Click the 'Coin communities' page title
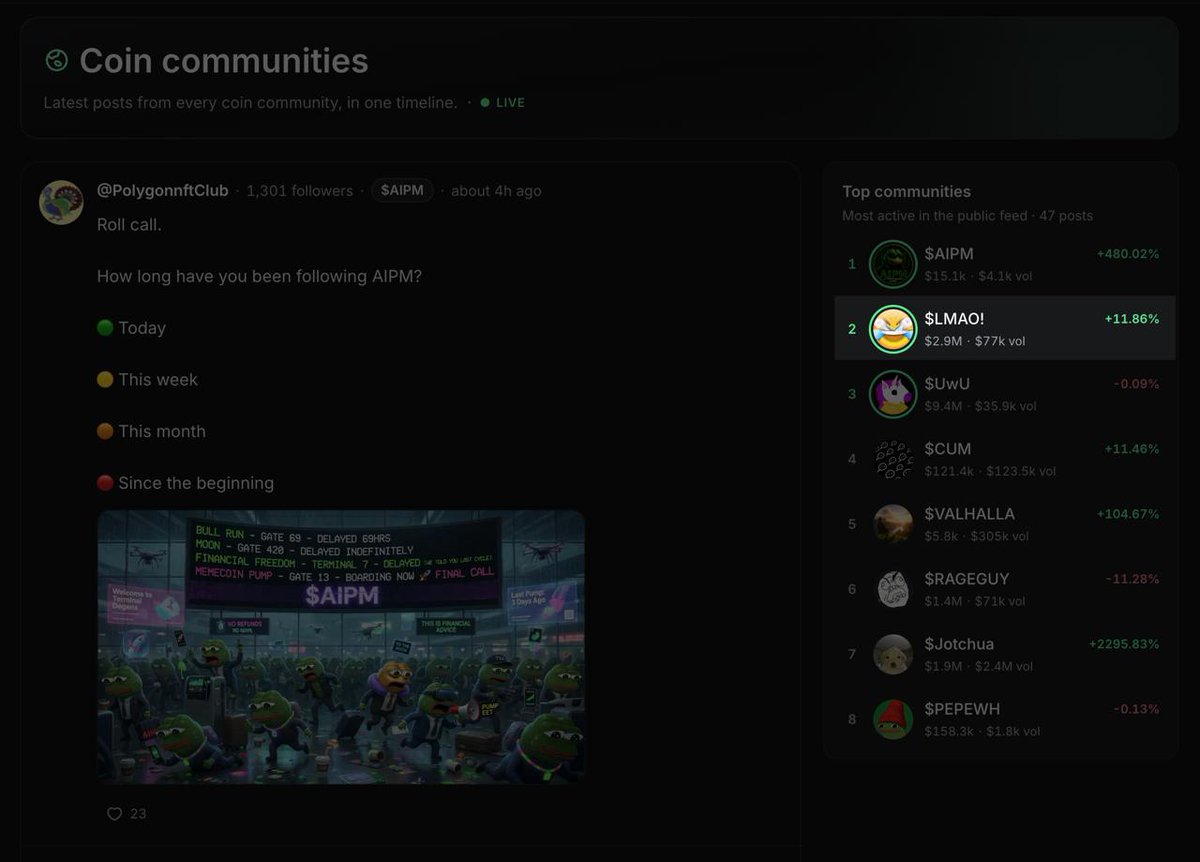 224,61
